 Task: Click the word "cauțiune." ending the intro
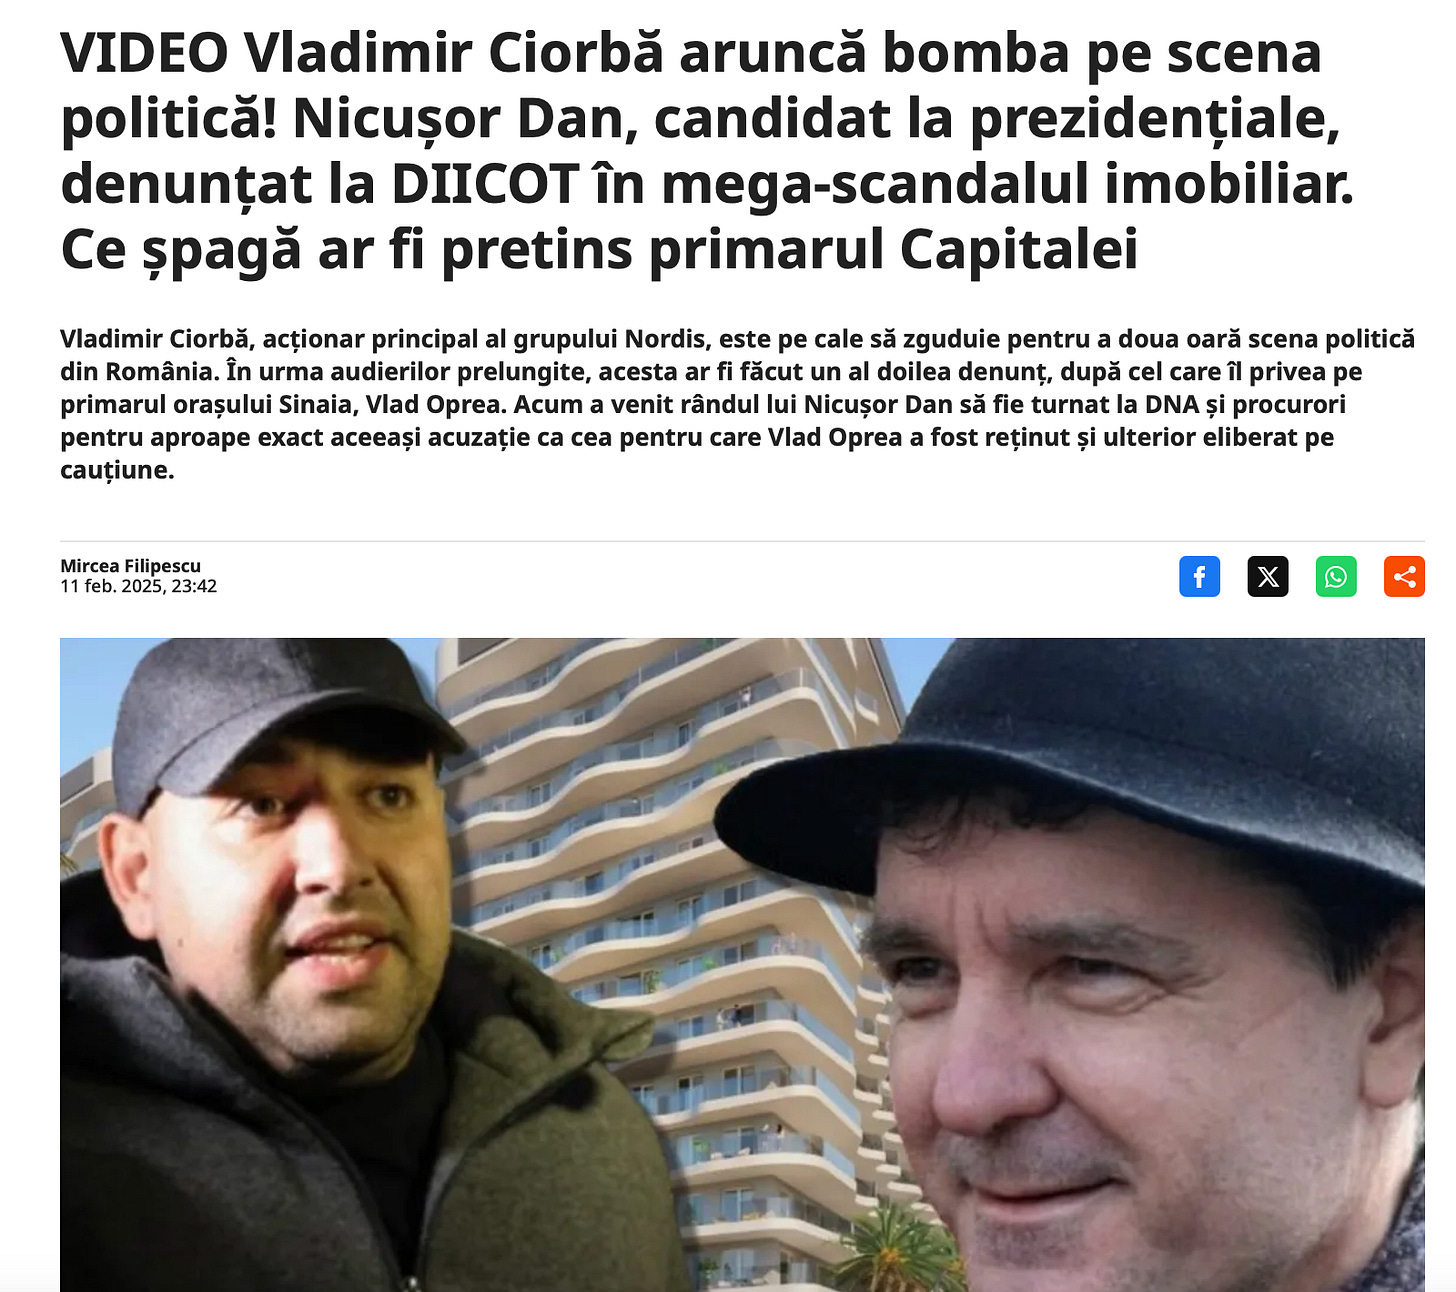pos(118,470)
